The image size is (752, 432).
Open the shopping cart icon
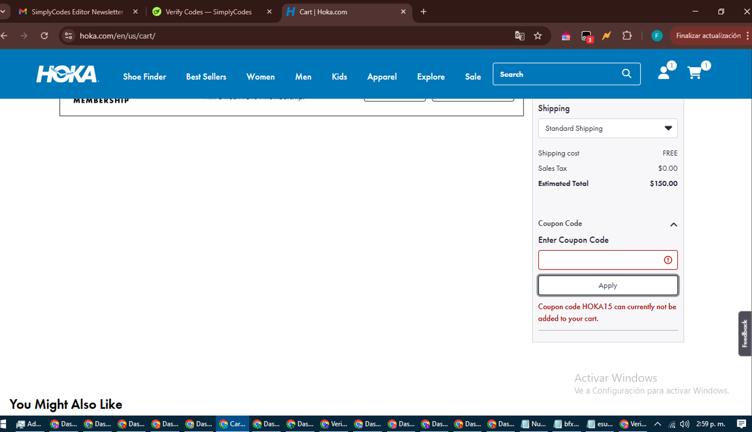pyautogui.click(x=694, y=73)
